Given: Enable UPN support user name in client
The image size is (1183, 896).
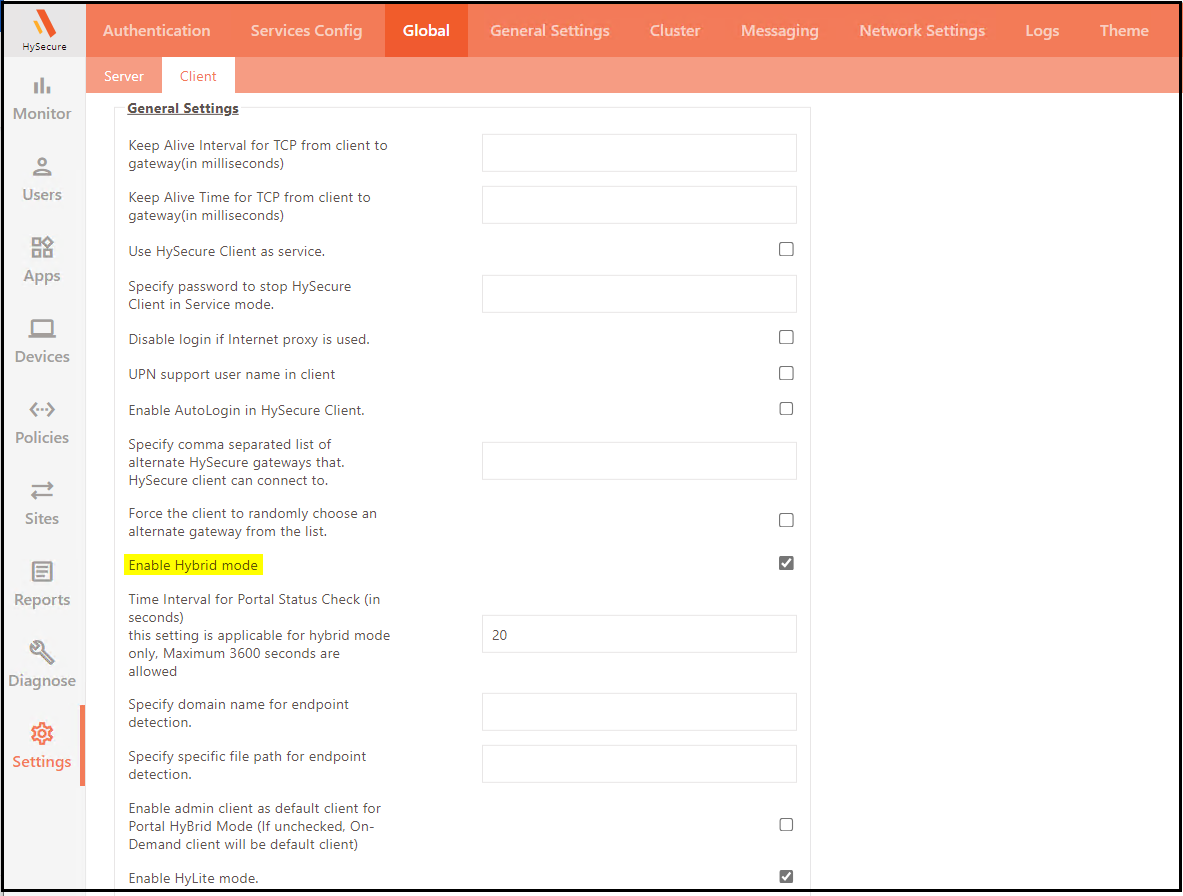Looking at the screenshot, I should [786, 373].
